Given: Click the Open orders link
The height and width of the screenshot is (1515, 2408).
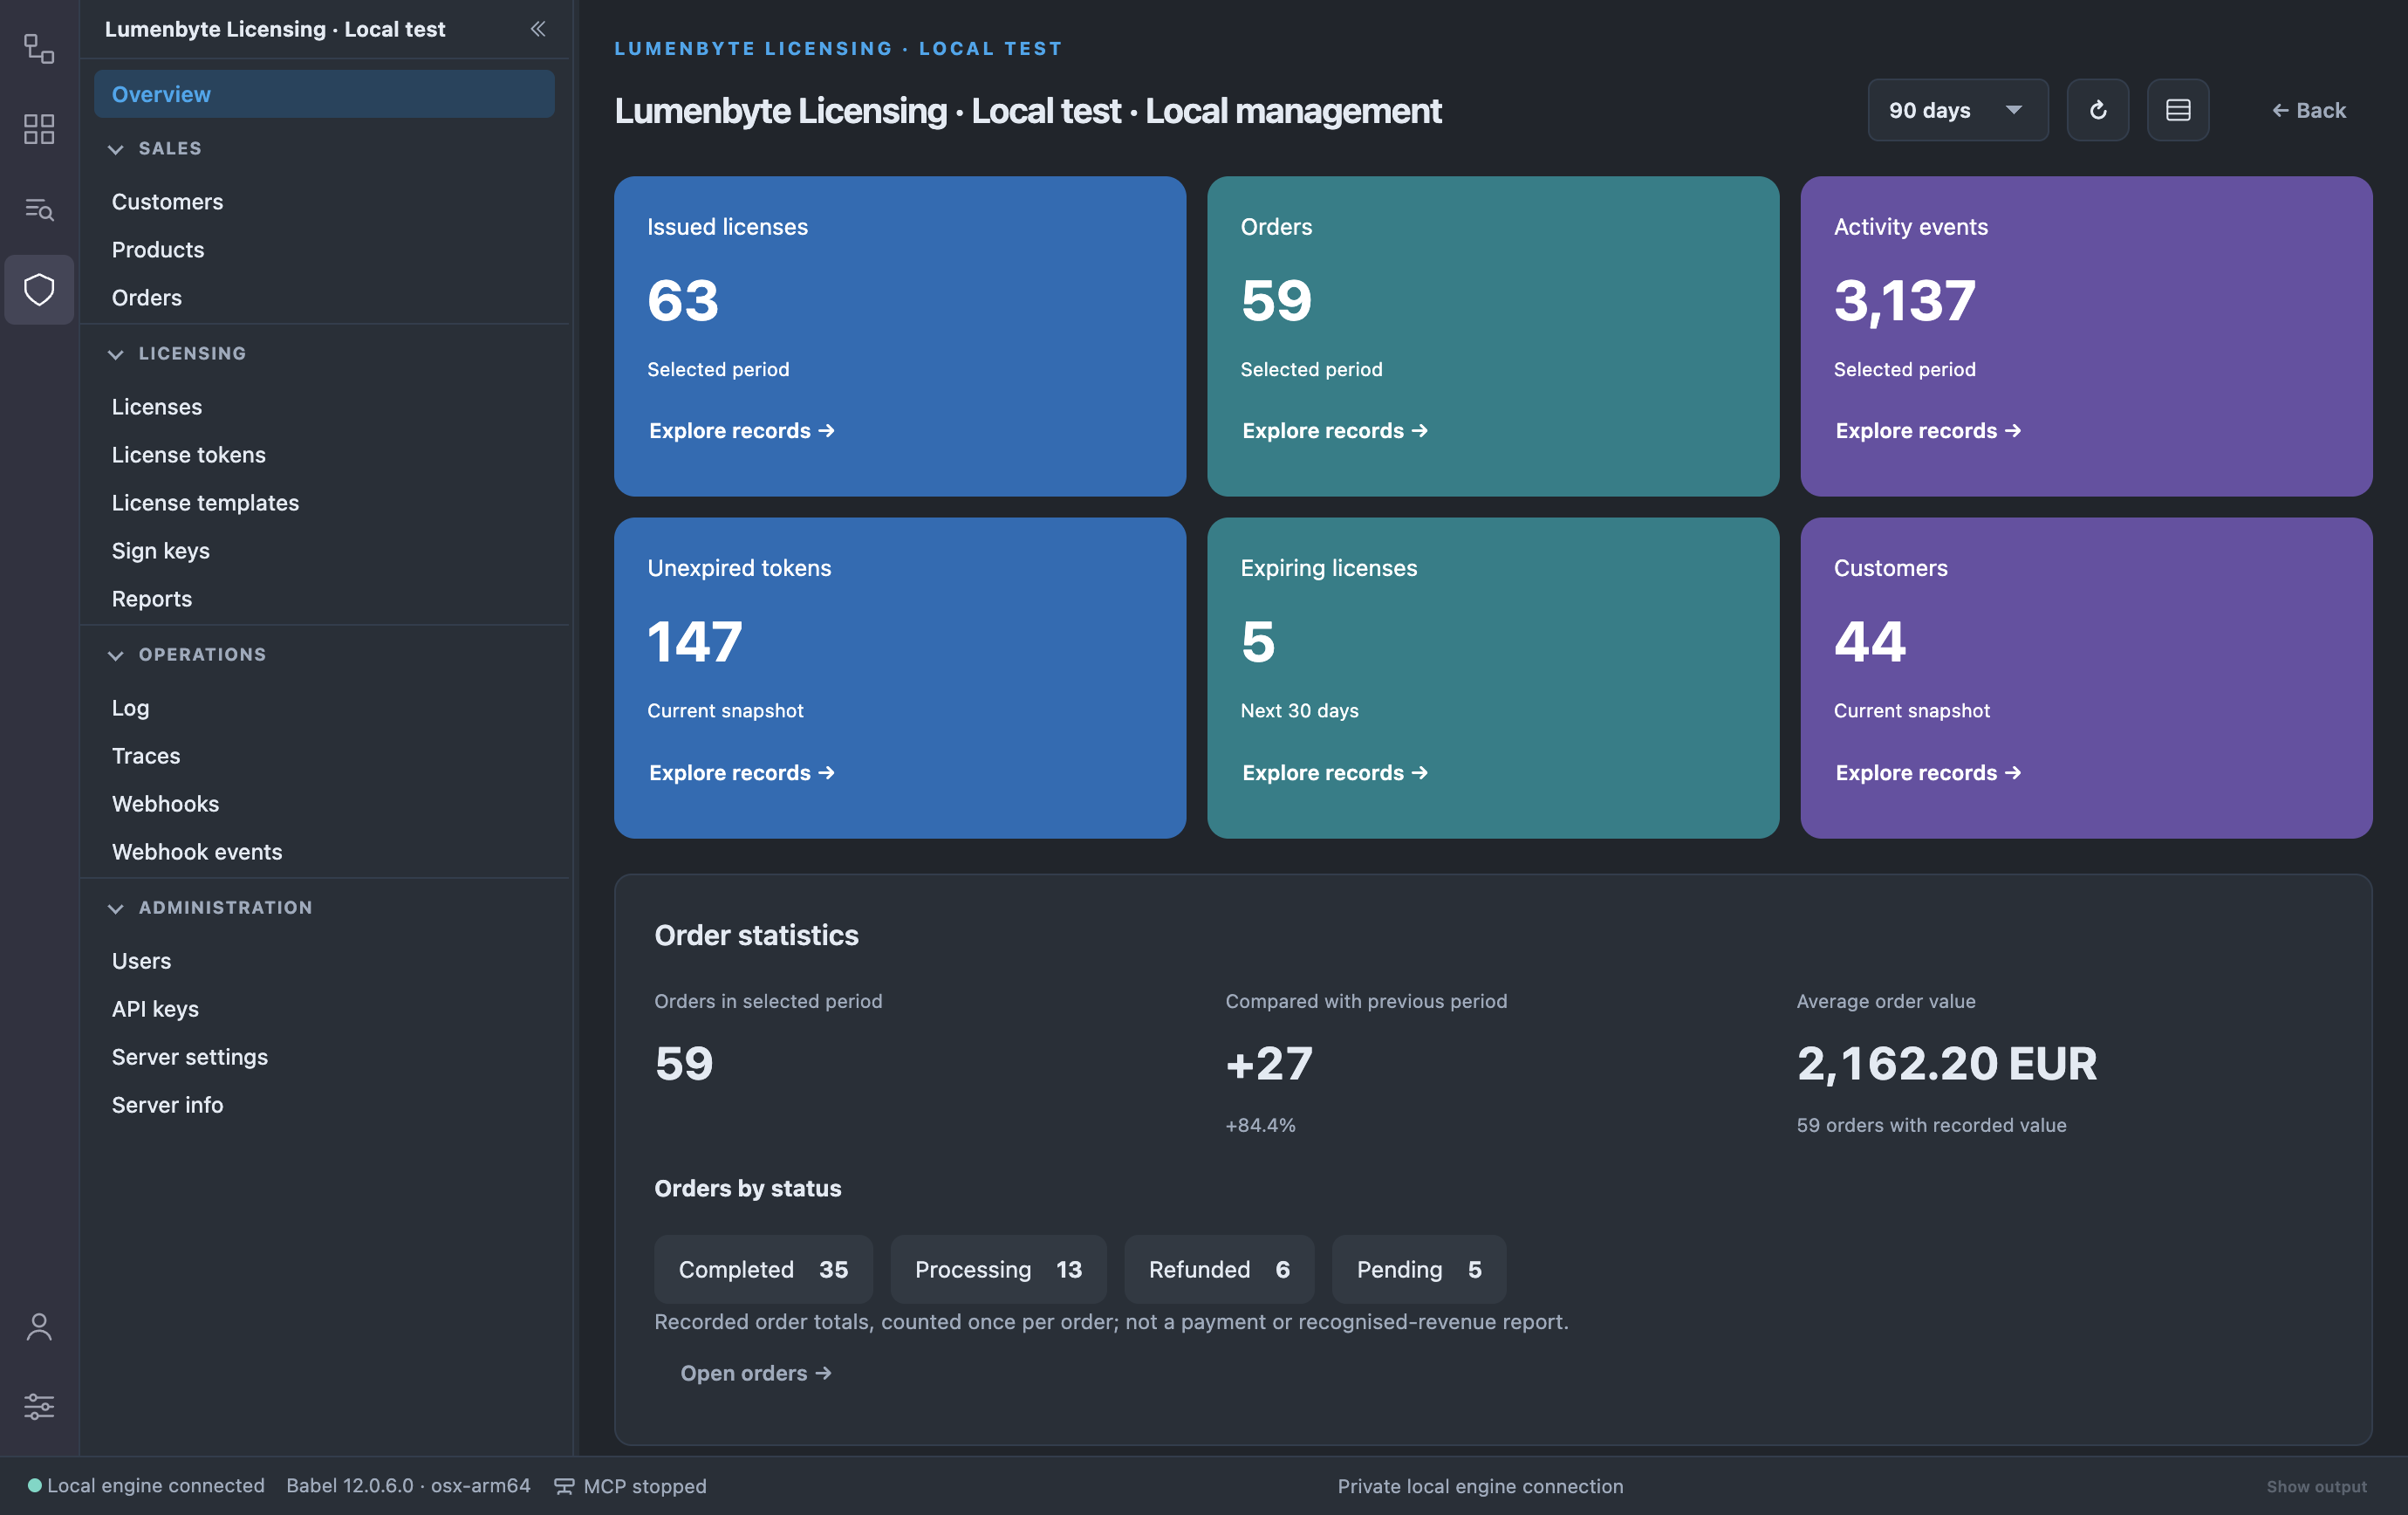Looking at the screenshot, I should [755, 1373].
